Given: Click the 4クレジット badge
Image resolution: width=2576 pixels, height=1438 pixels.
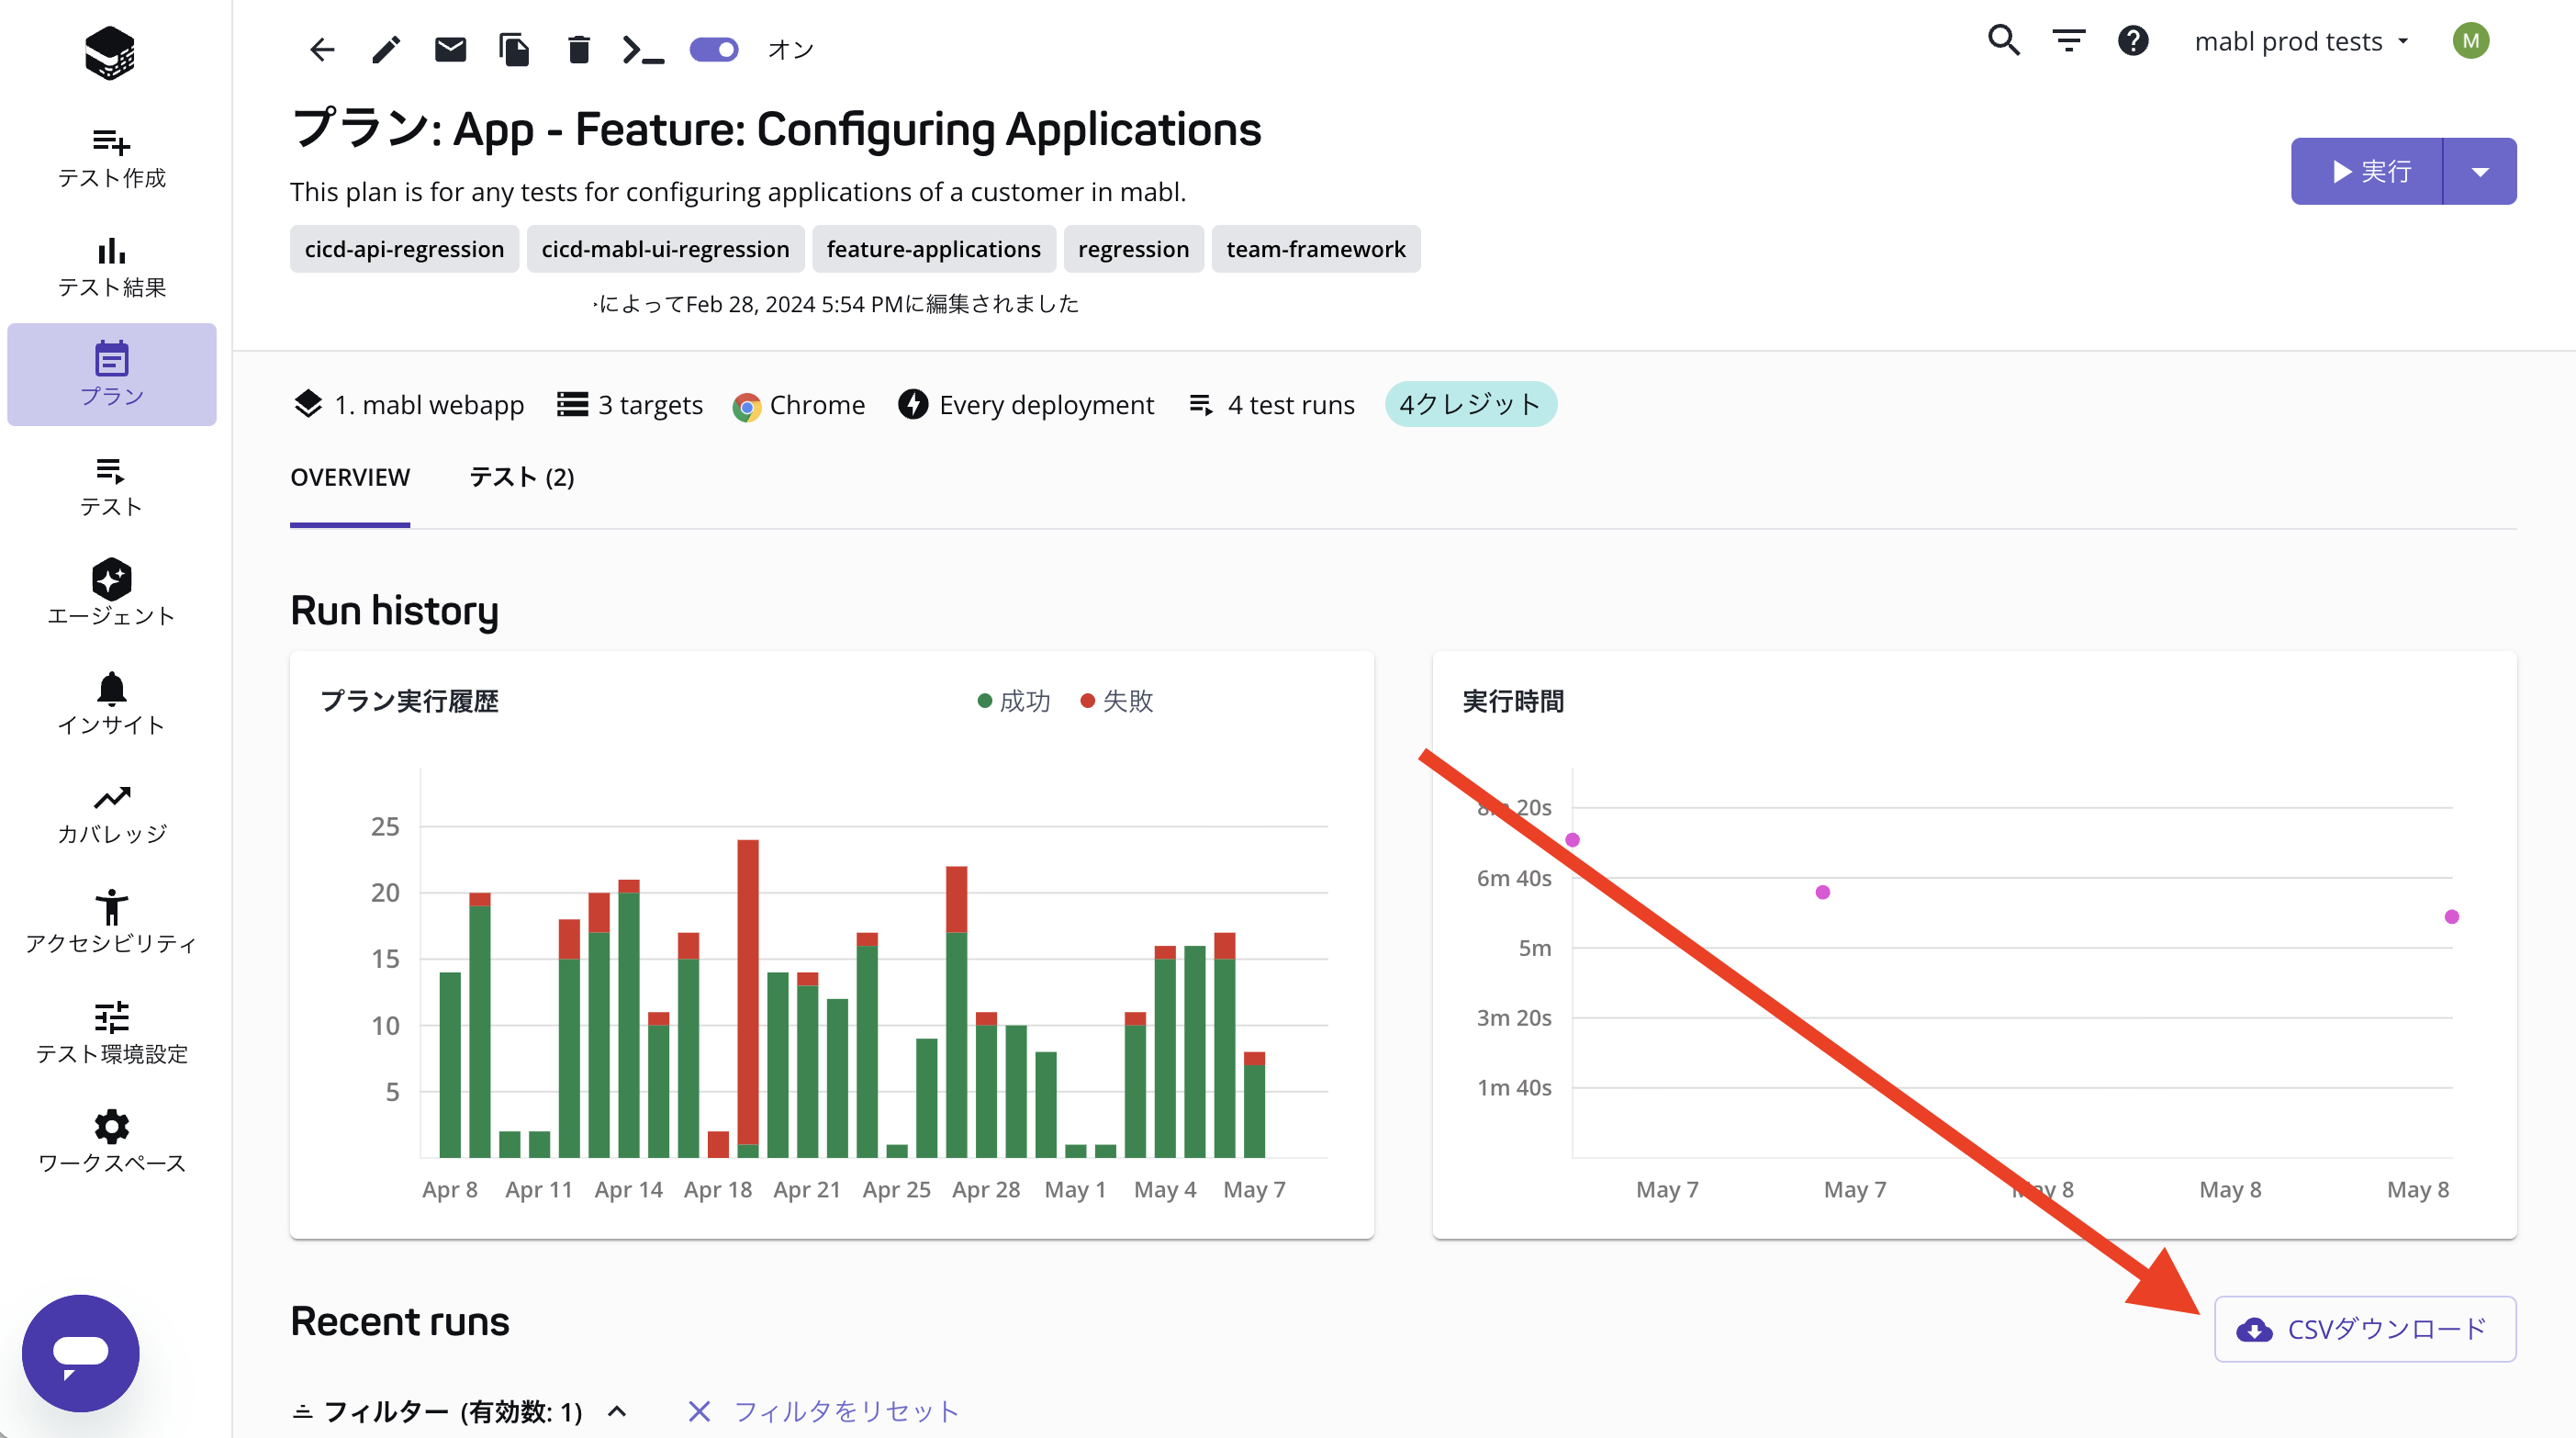Looking at the screenshot, I should tap(1470, 404).
